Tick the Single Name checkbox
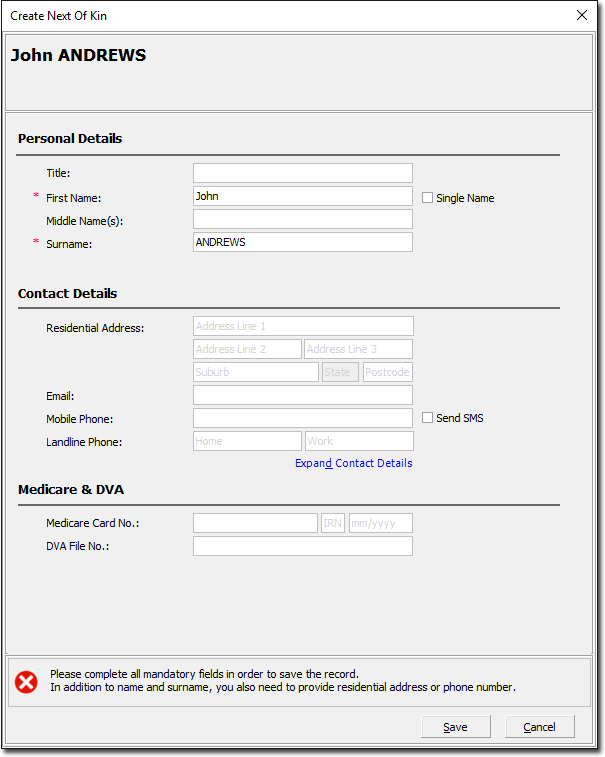Viewport: 605px width, 757px height. 428,198
